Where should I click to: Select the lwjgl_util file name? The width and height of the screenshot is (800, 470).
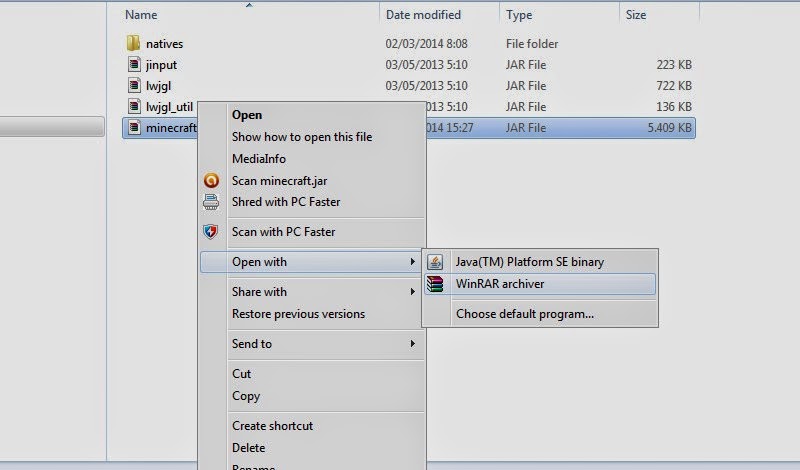169,107
